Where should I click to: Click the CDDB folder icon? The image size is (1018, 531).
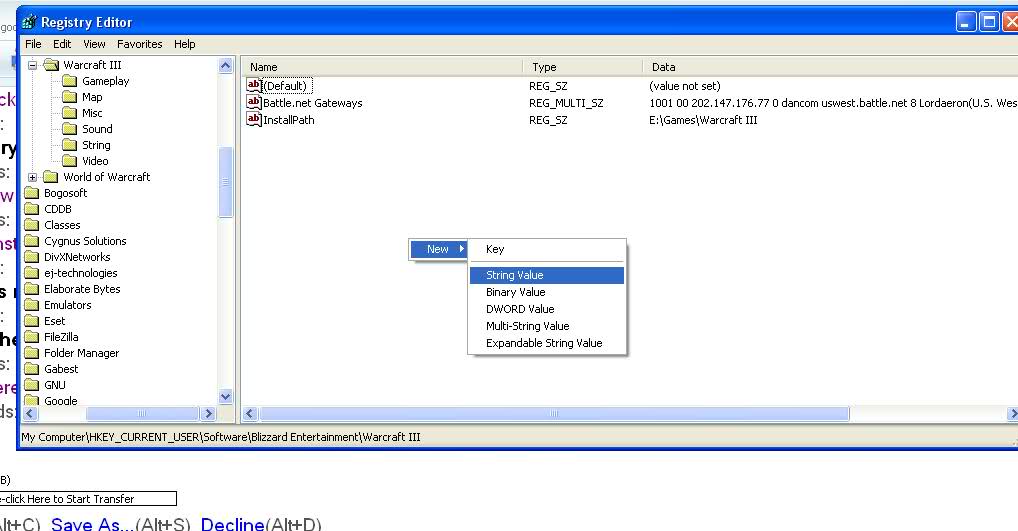click(31, 209)
